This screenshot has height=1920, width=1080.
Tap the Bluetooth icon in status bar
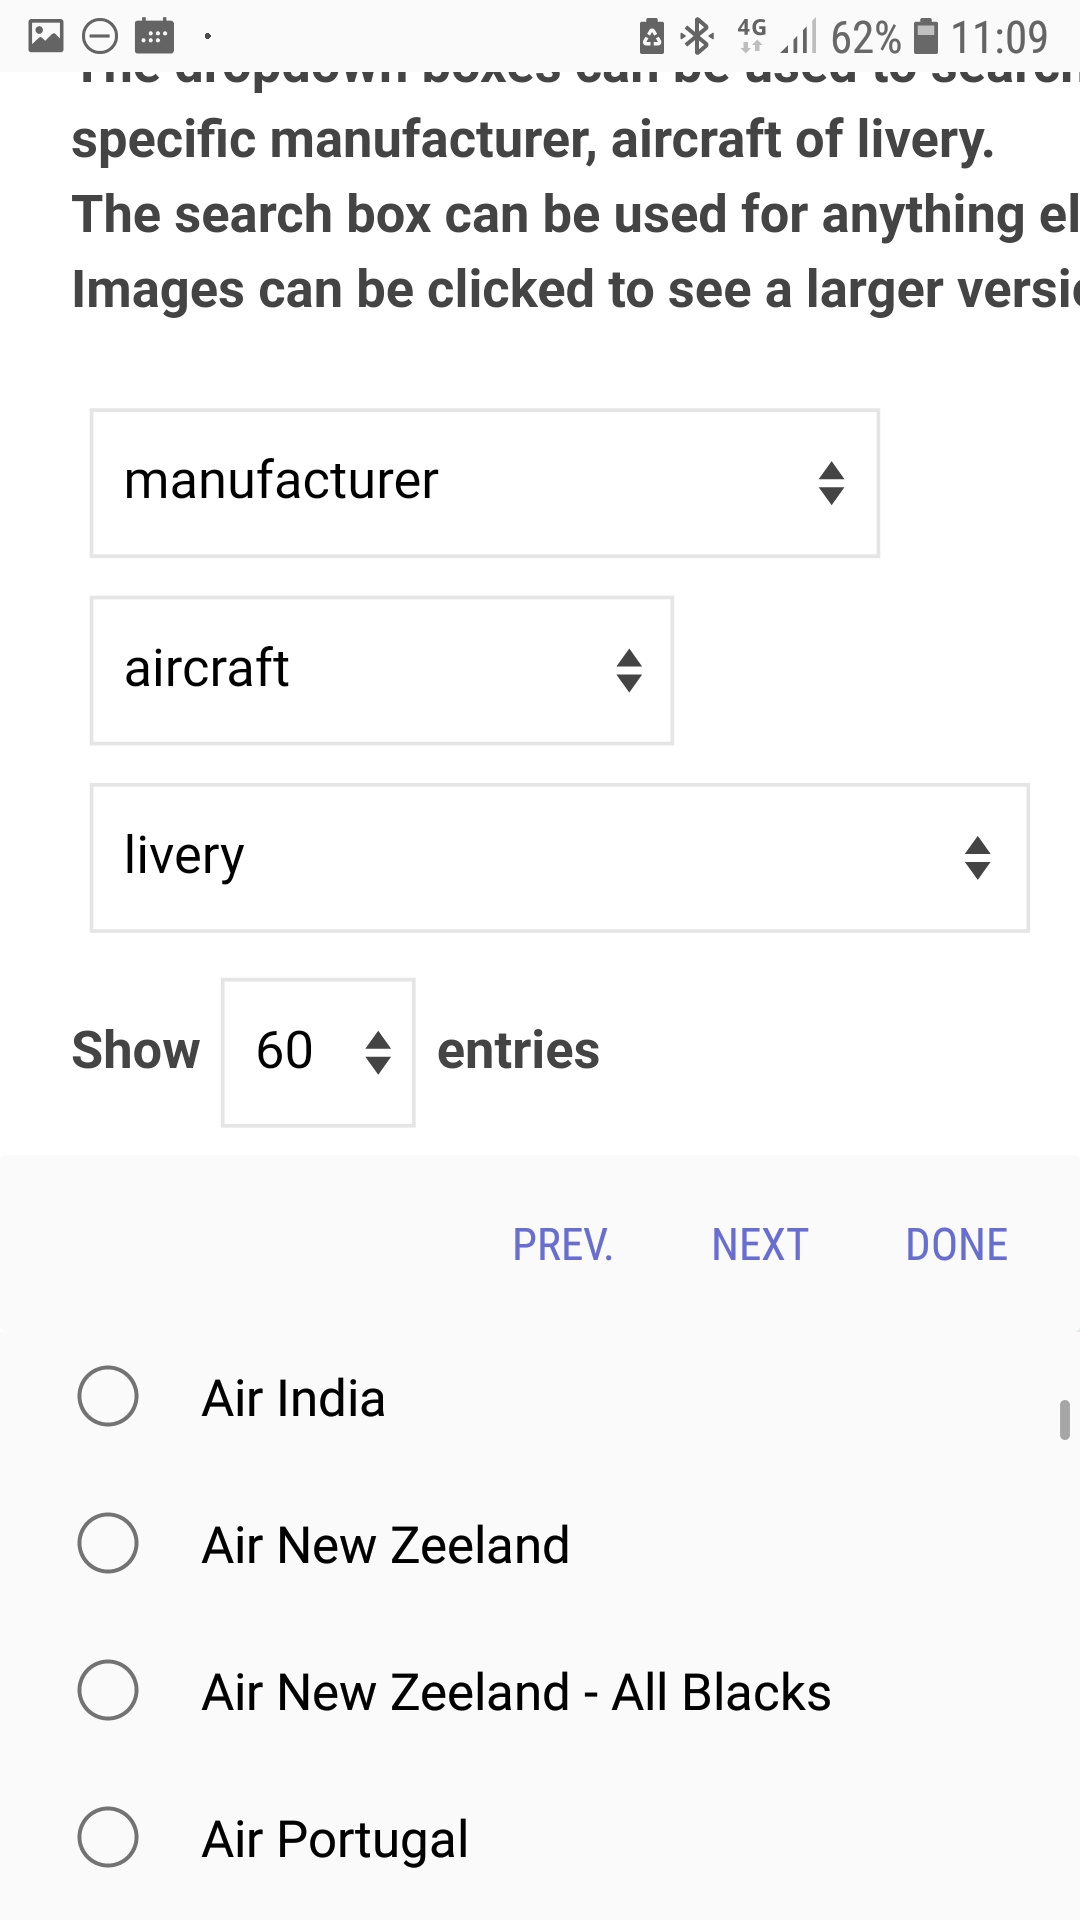(x=696, y=37)
